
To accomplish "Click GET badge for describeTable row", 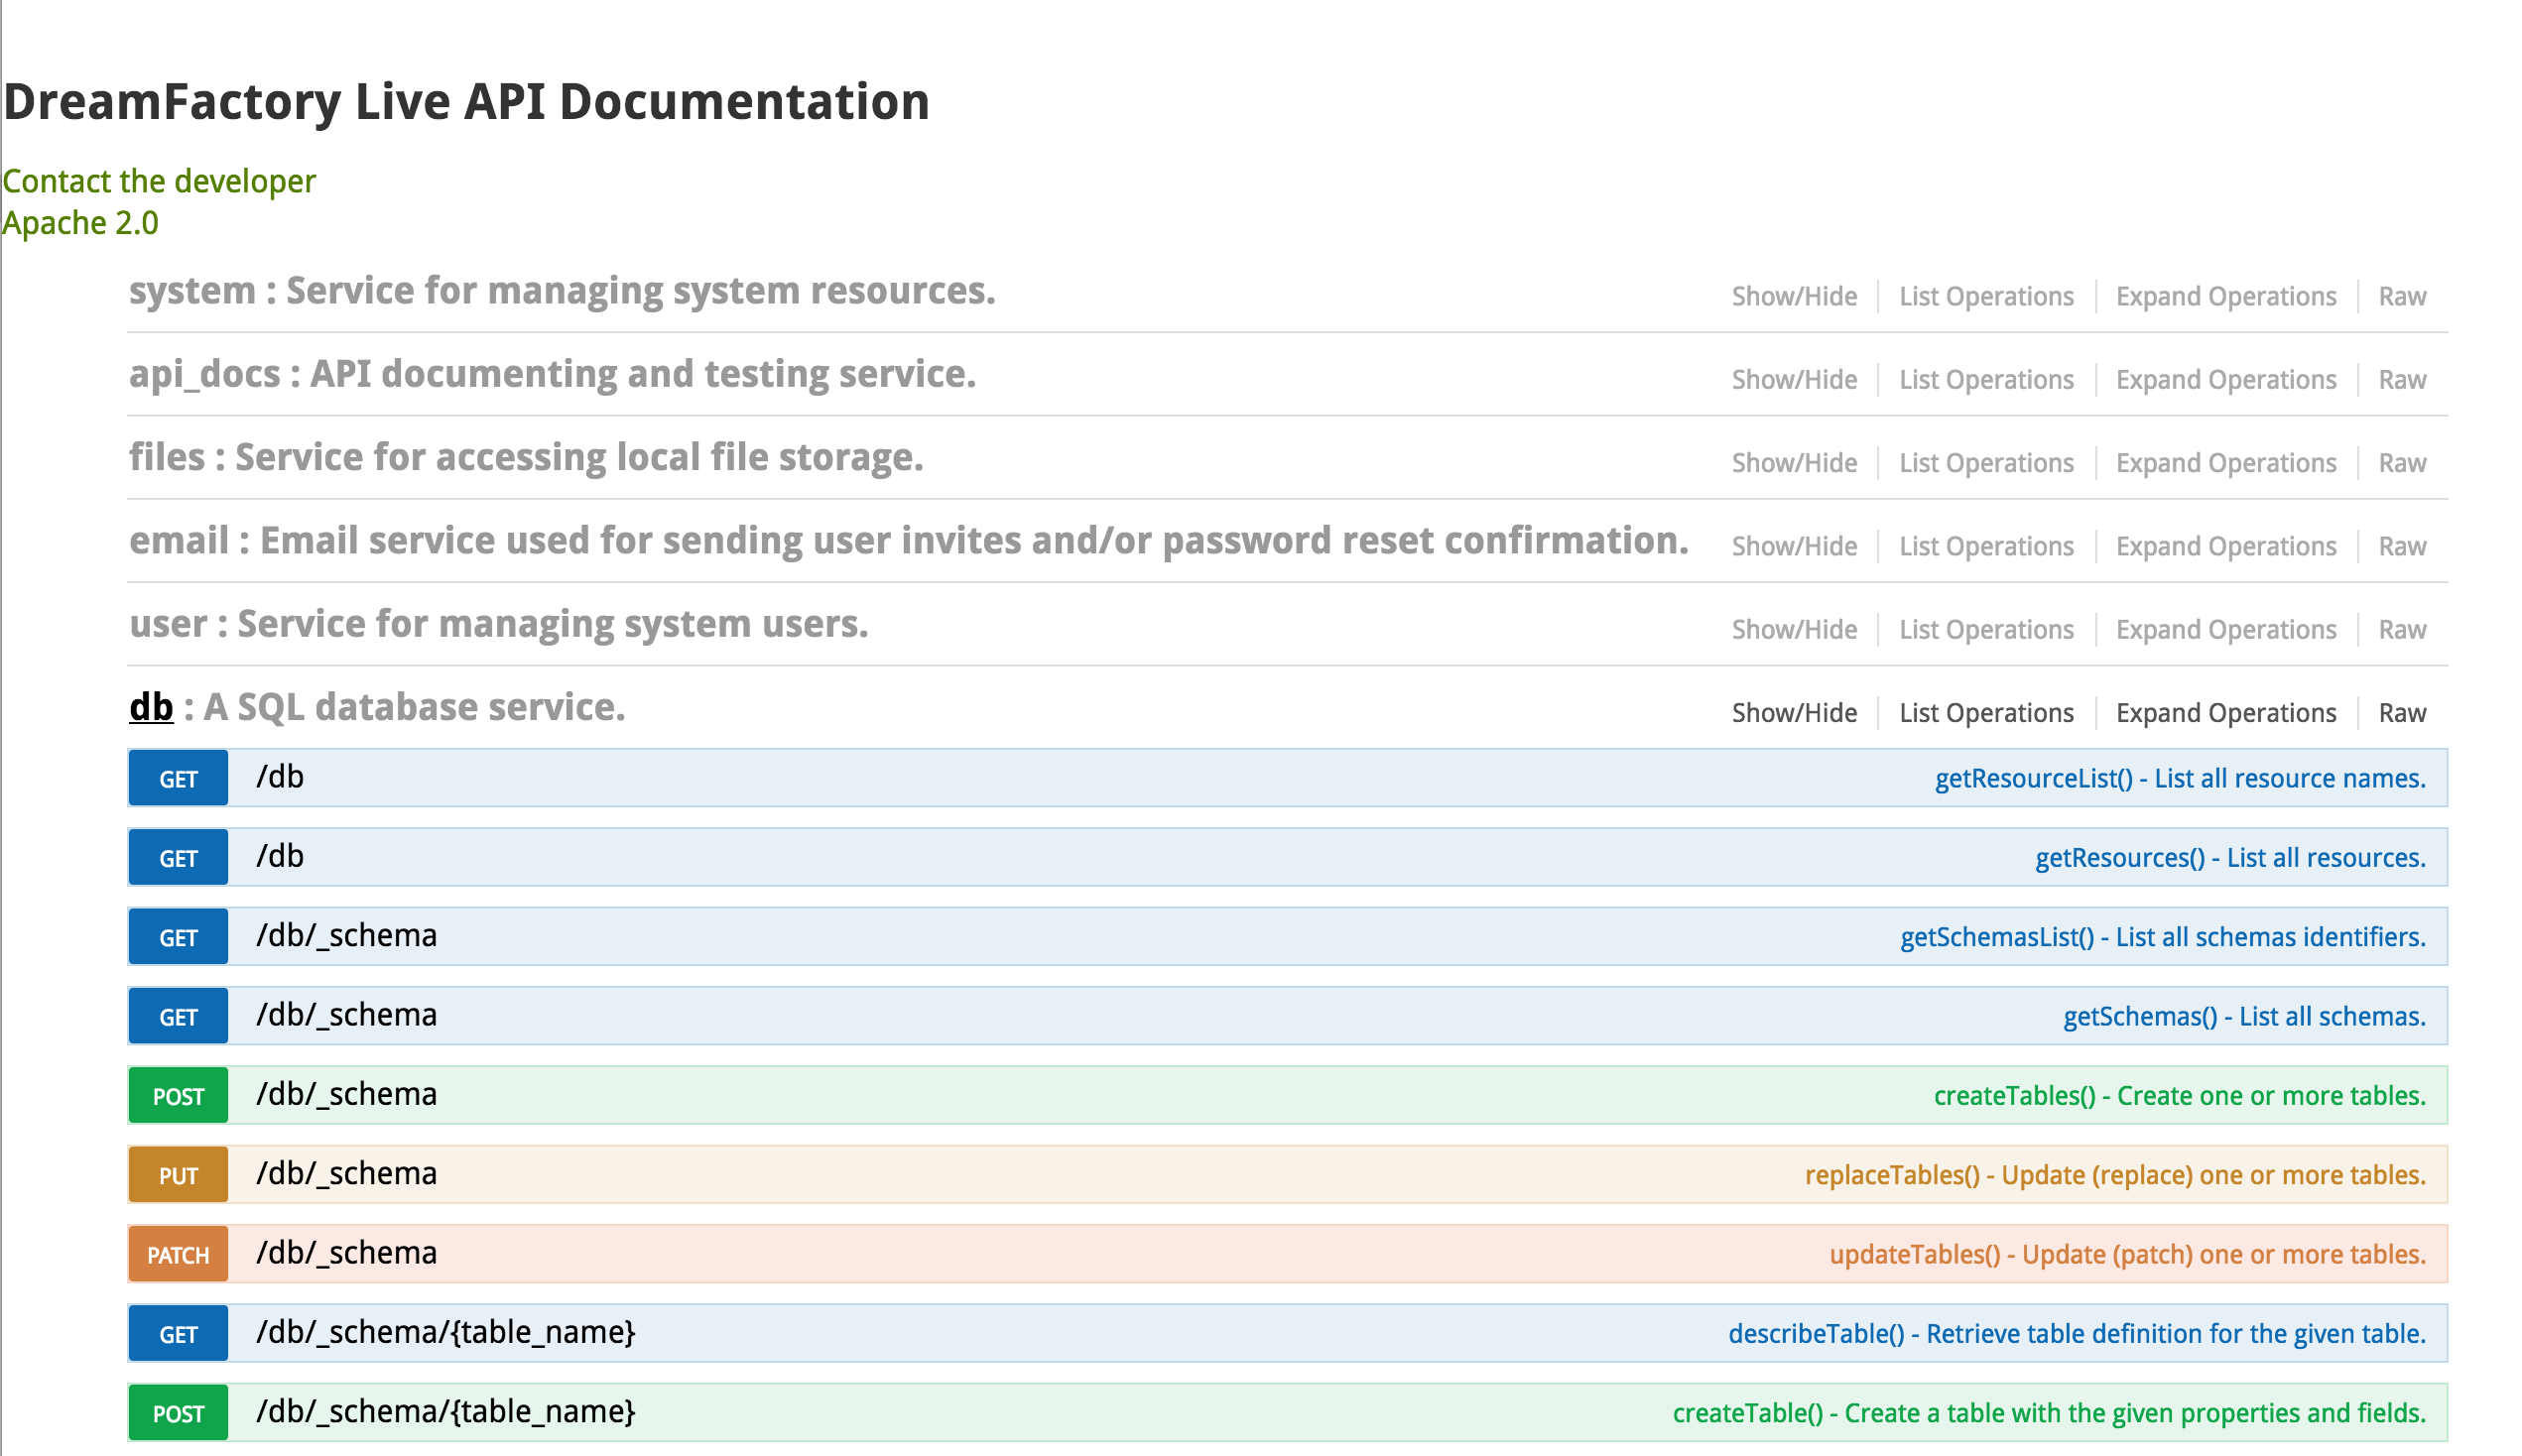I will click(178, 1333).
